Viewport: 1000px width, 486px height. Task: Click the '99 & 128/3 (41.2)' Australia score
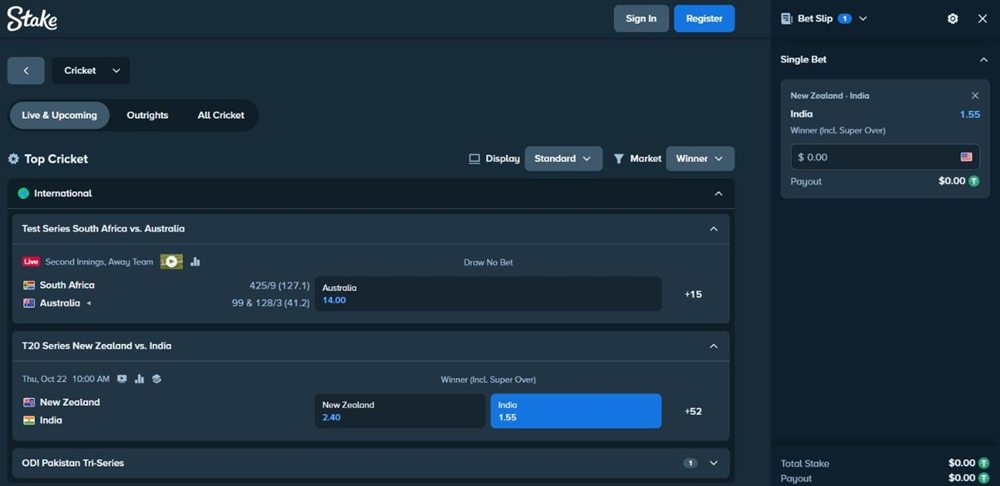(270, 303)
